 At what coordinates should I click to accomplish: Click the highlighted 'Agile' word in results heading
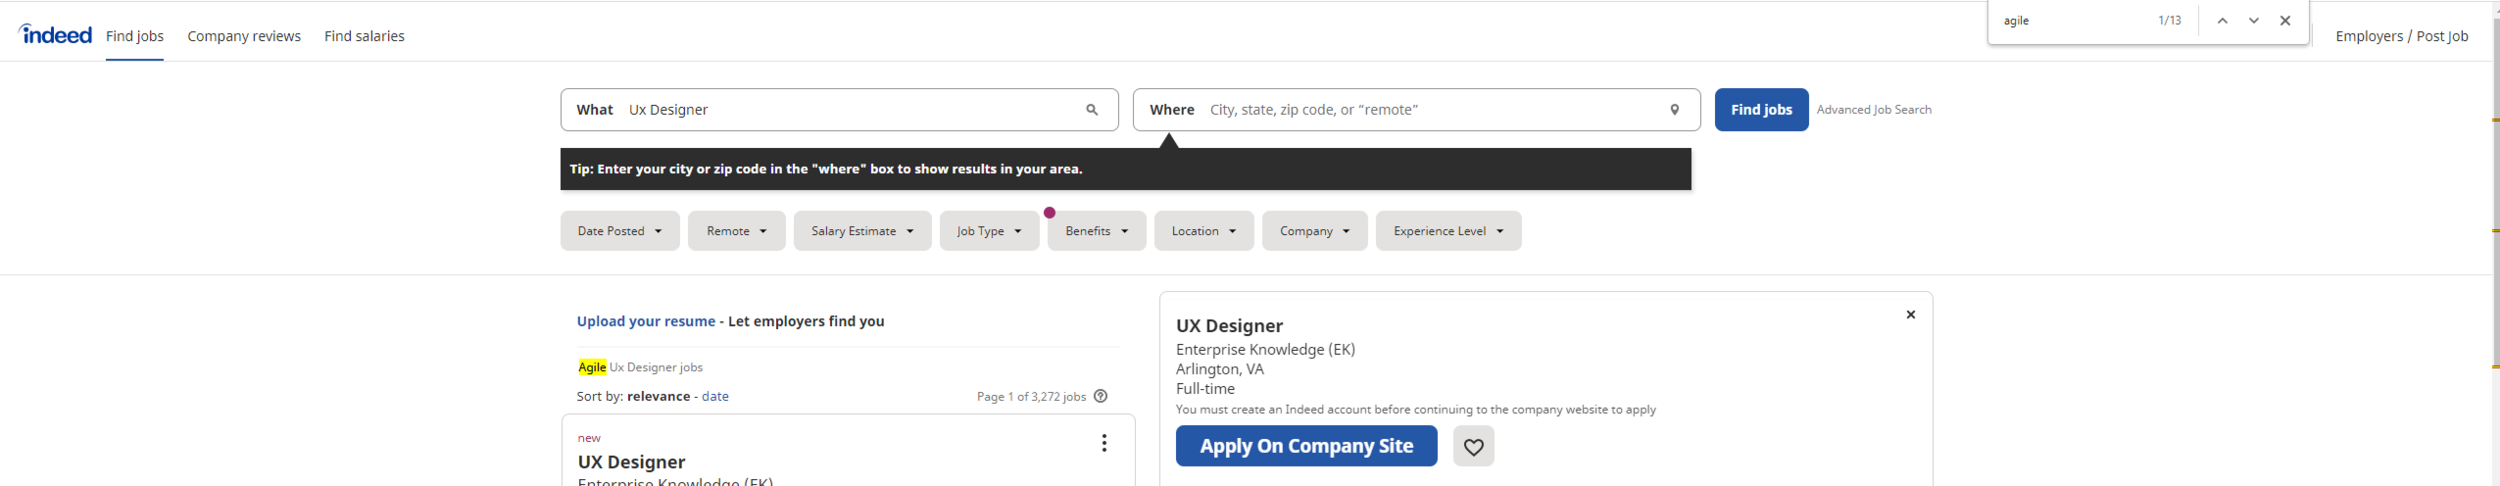tap(592, 367)
